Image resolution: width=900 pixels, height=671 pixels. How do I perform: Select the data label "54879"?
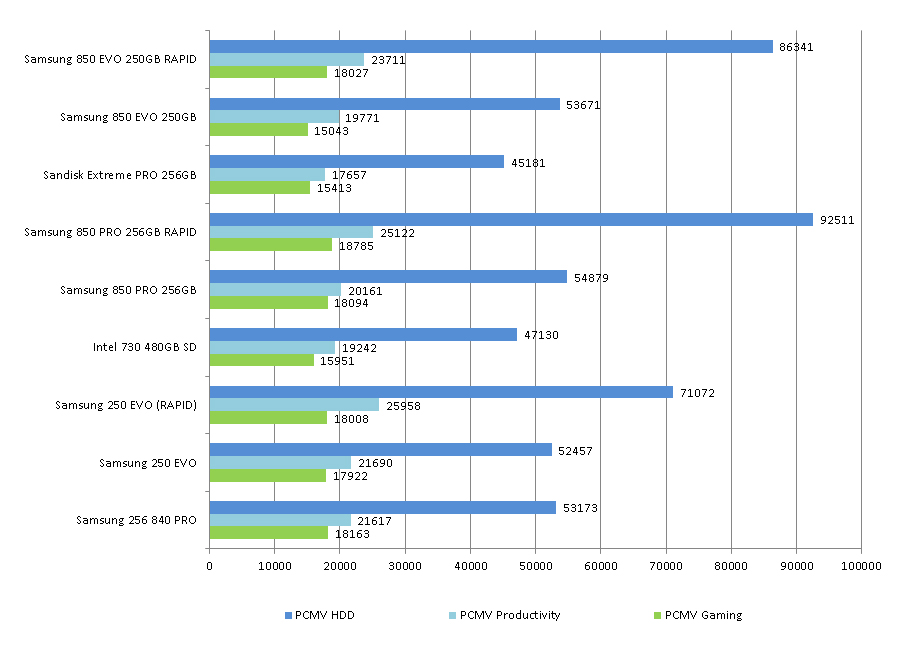click(x=591, y=278)
